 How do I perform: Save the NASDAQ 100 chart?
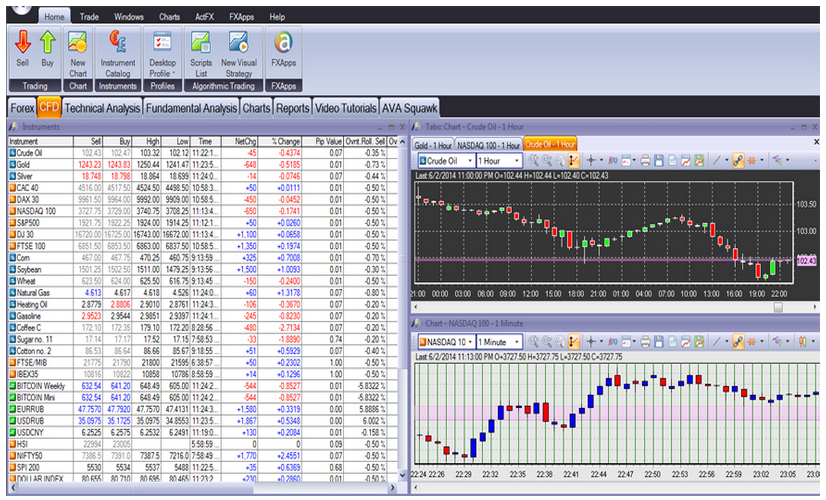tap(658, 342)
